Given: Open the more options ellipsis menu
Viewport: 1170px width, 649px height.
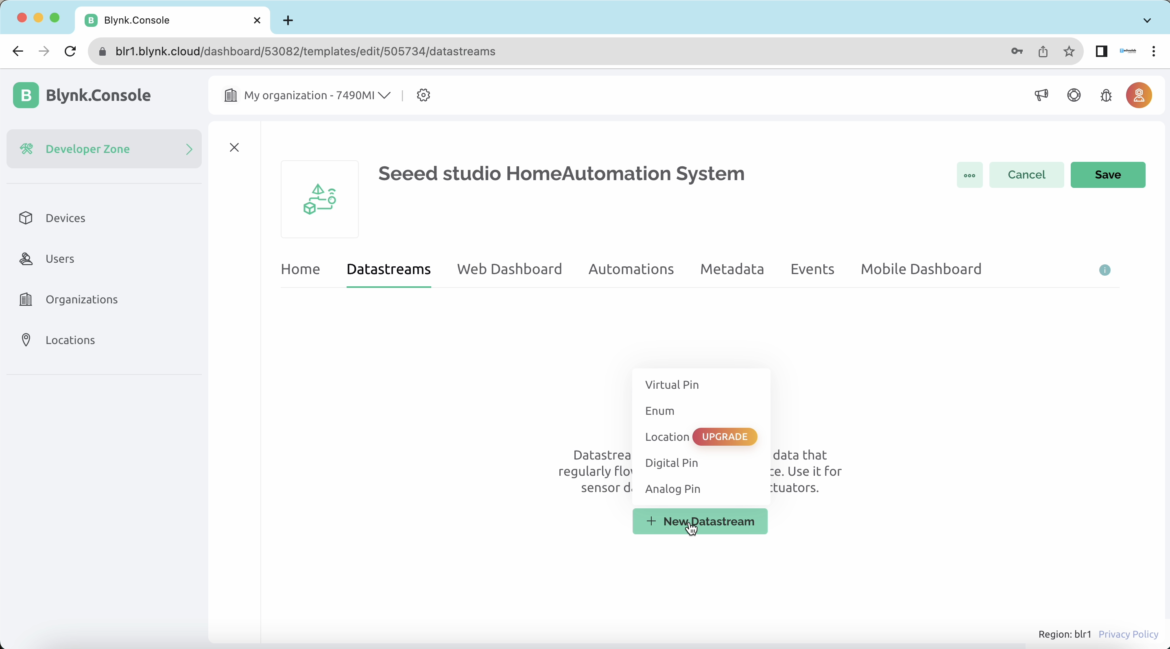Looking at the screenshot, I should pos(969,174).
